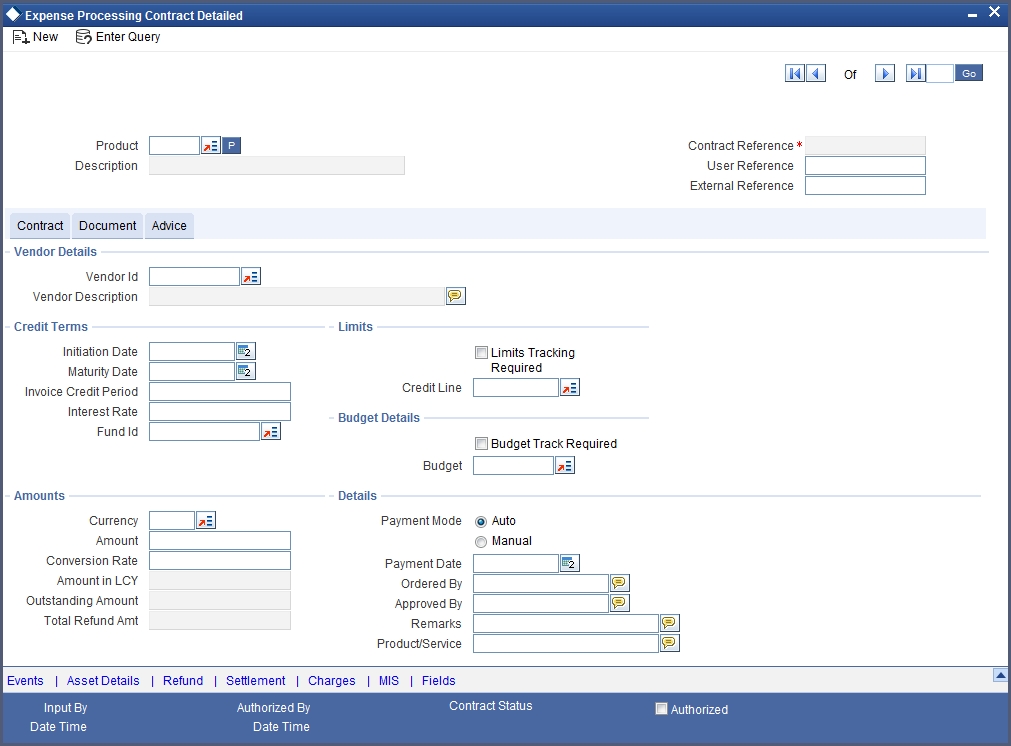Focus the Maturity Date field
The width and height of the screenshot is (1011, 746).
point(191,371)
